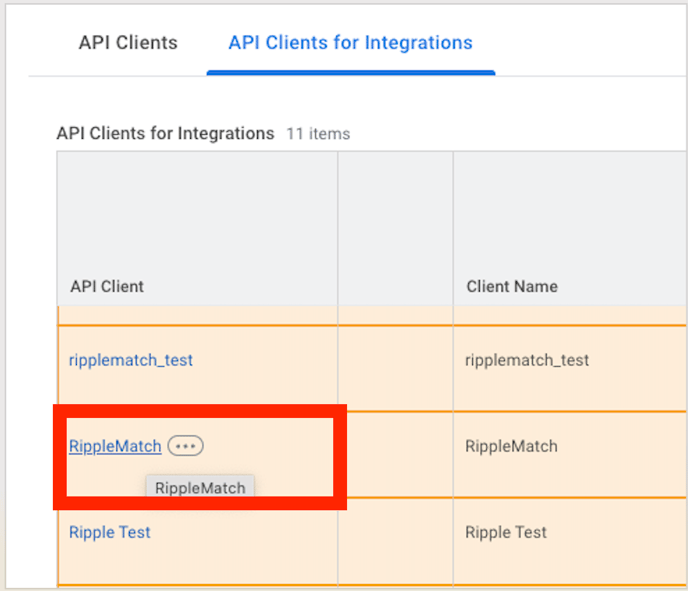Open the RippleMatch API client link
The width and height of the screenshot is (688, 591).
115,446
